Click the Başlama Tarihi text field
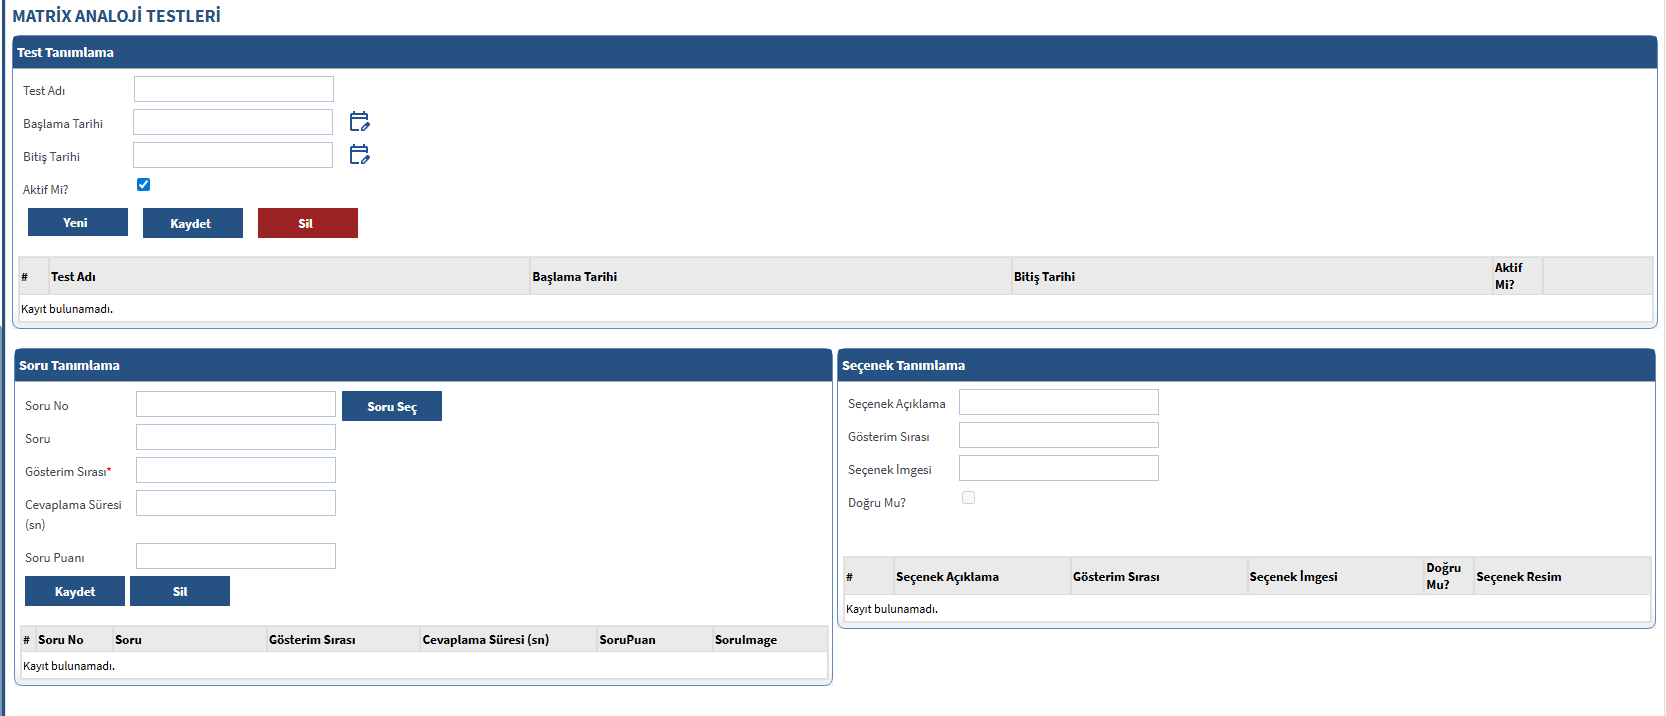Image resolution: width=1666 pixels, height=716 pixels. 233,123
